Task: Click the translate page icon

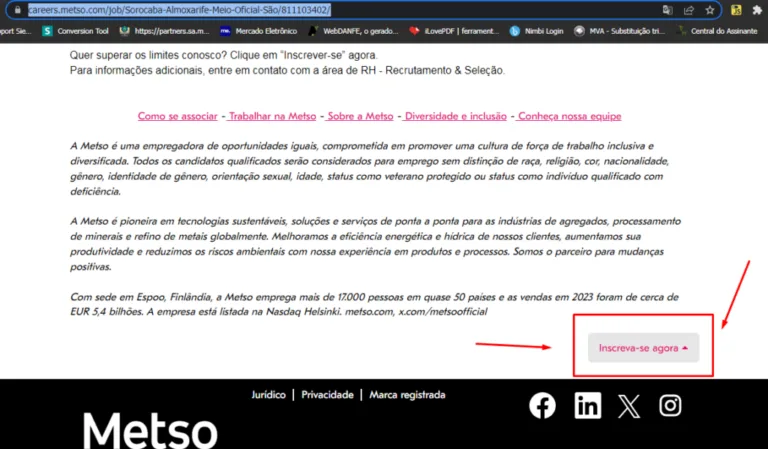Action: [x=667, y=10]
